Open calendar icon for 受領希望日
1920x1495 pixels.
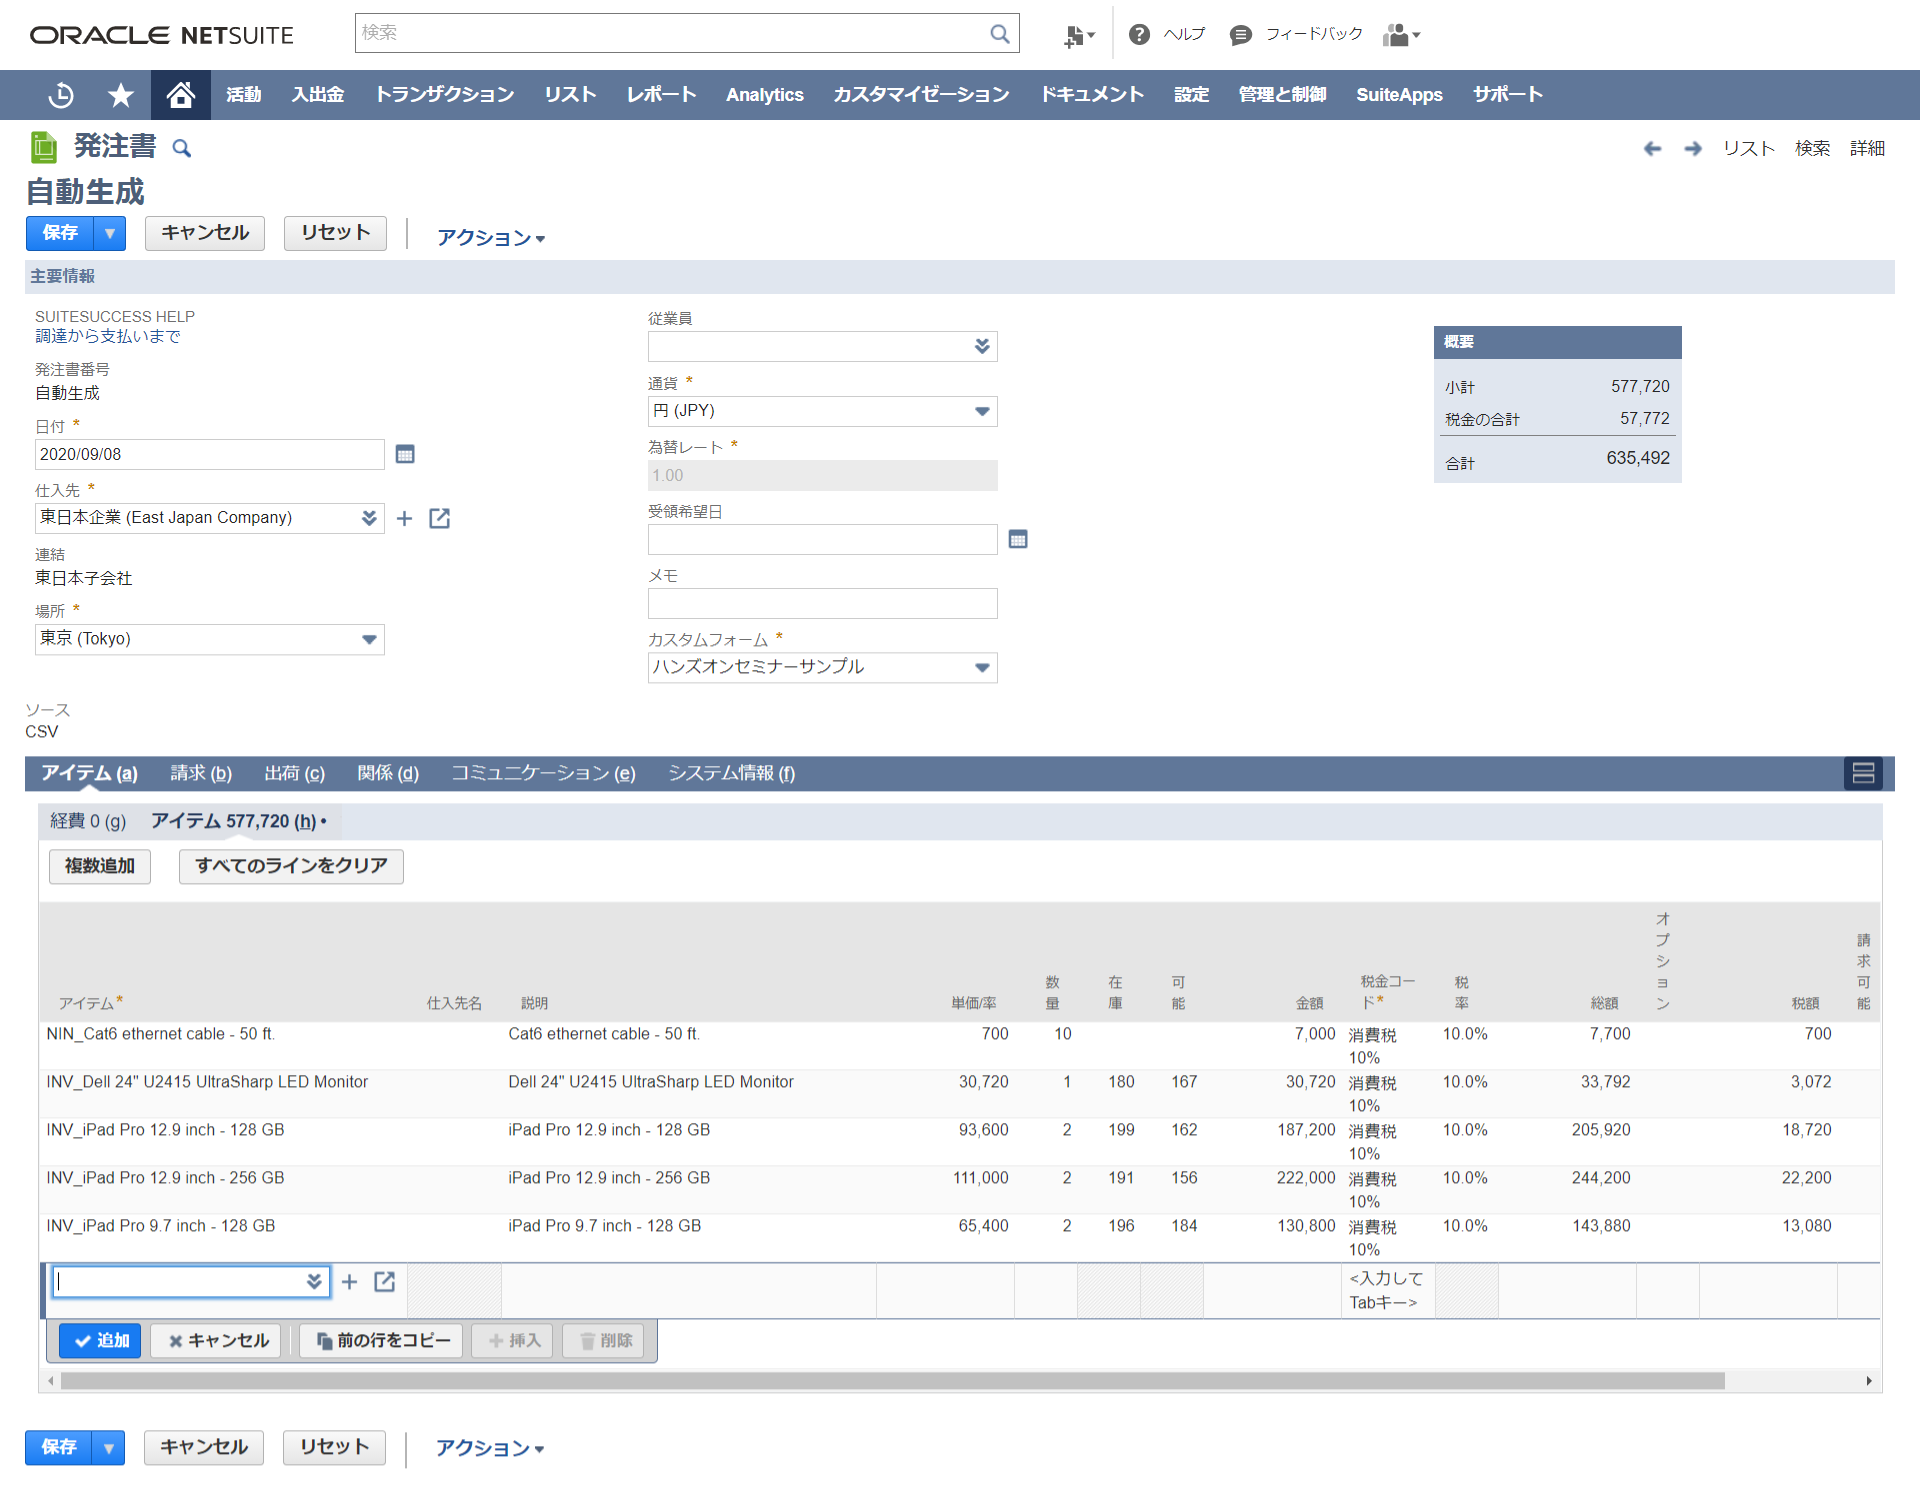[x=1018, y=540]
